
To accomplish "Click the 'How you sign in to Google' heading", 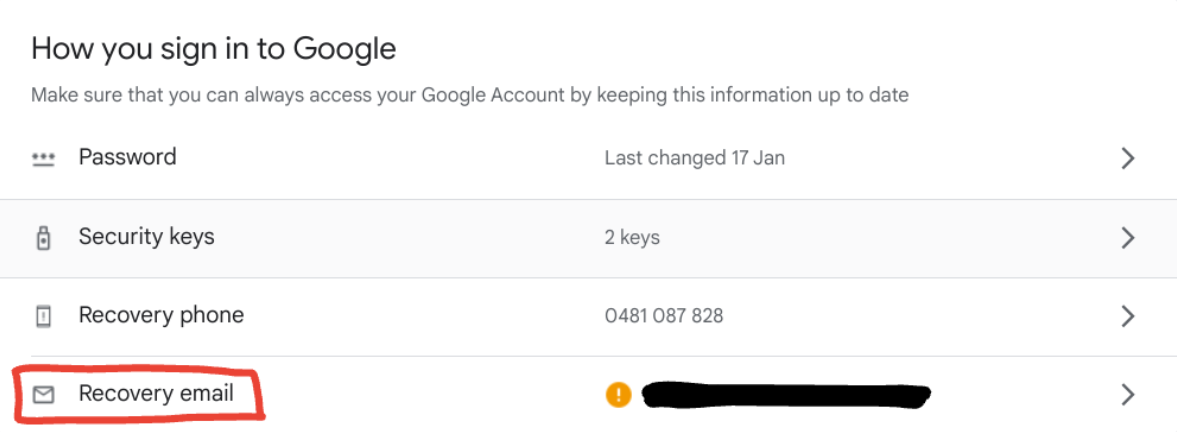I will click(x=214, y=48).
